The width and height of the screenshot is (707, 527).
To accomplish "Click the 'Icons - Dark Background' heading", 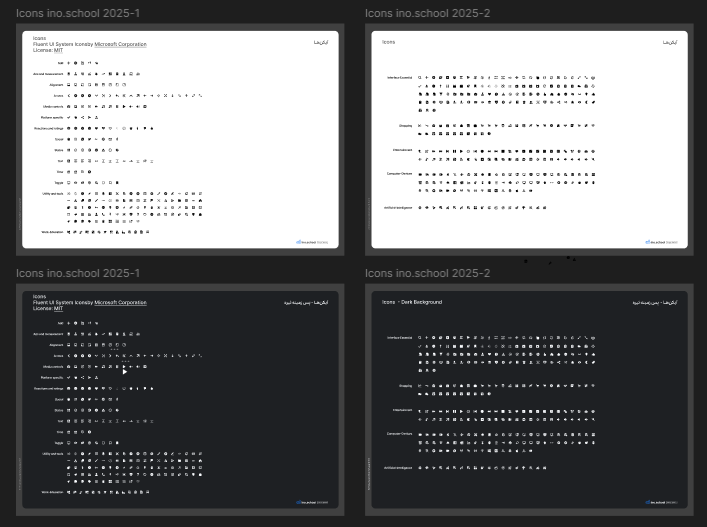I will 411,302.
